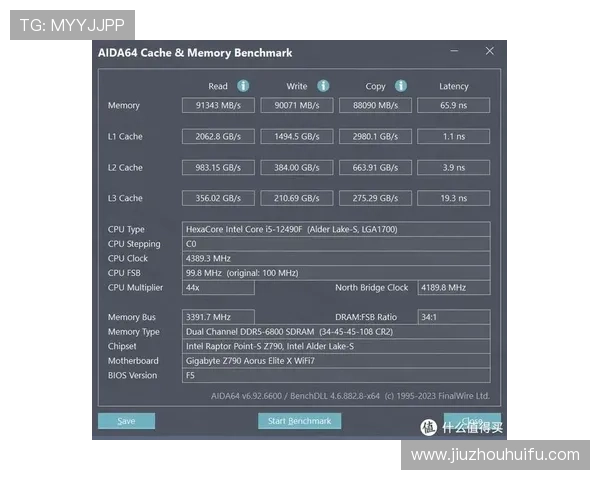Click the L1 Cache row label
600x480 pixels.
125,136
